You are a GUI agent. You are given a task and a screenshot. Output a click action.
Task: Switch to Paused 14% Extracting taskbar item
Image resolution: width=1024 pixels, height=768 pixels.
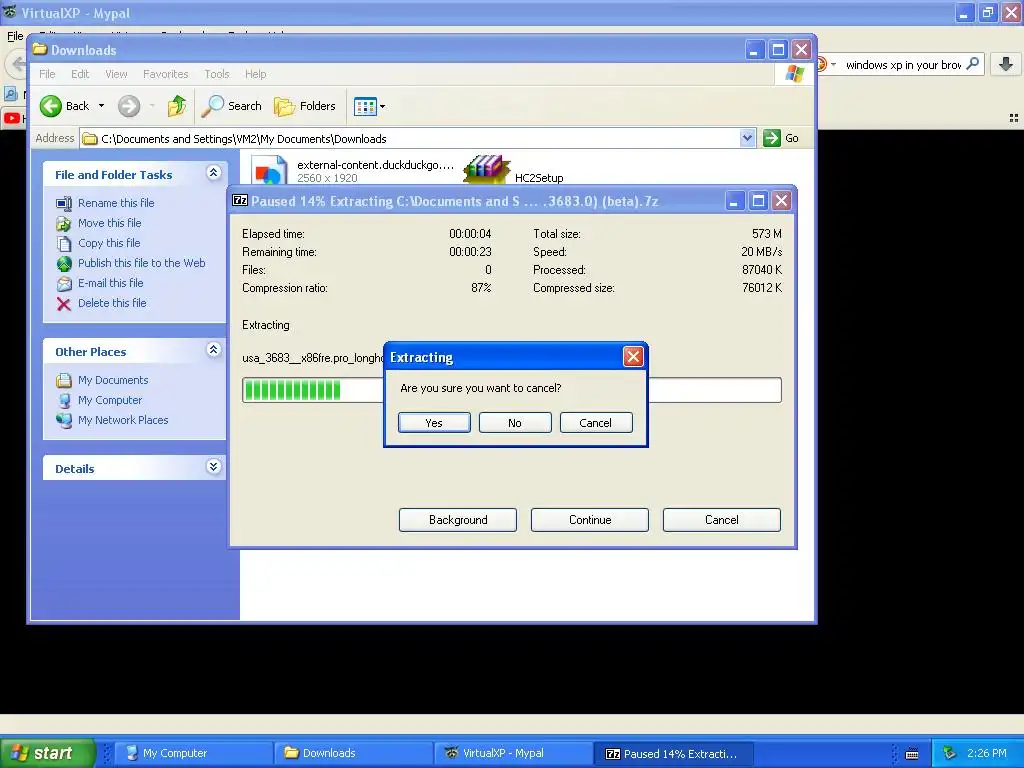pos(673,753)
